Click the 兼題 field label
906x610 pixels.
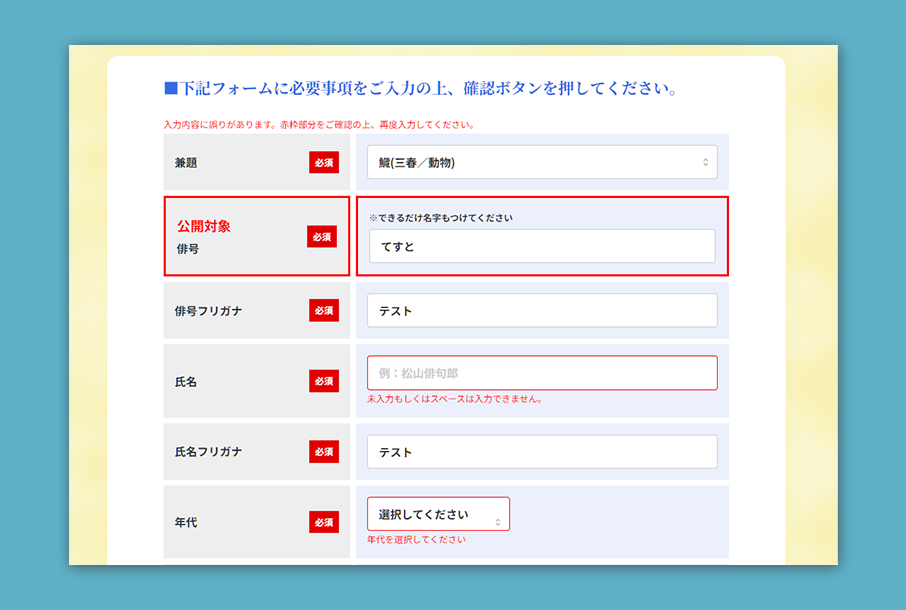point(186,162)
